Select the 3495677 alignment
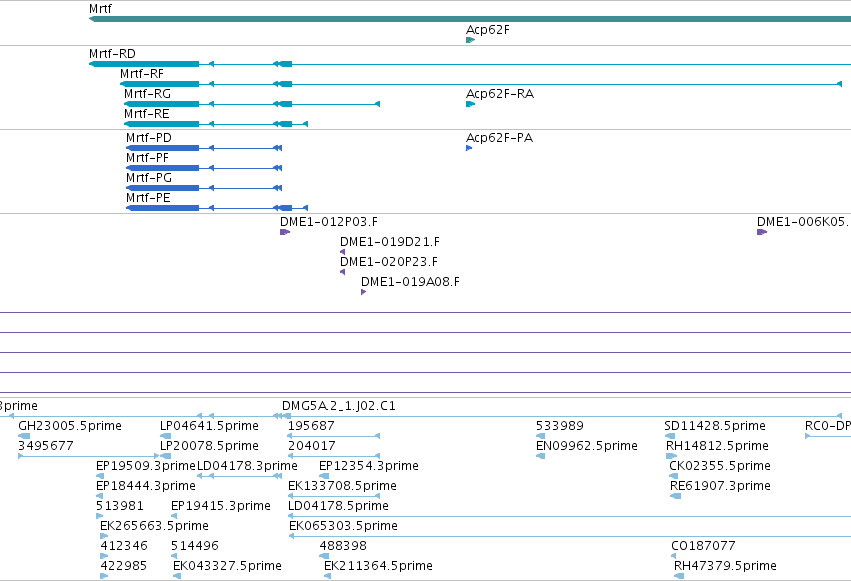 pos(89,456)
